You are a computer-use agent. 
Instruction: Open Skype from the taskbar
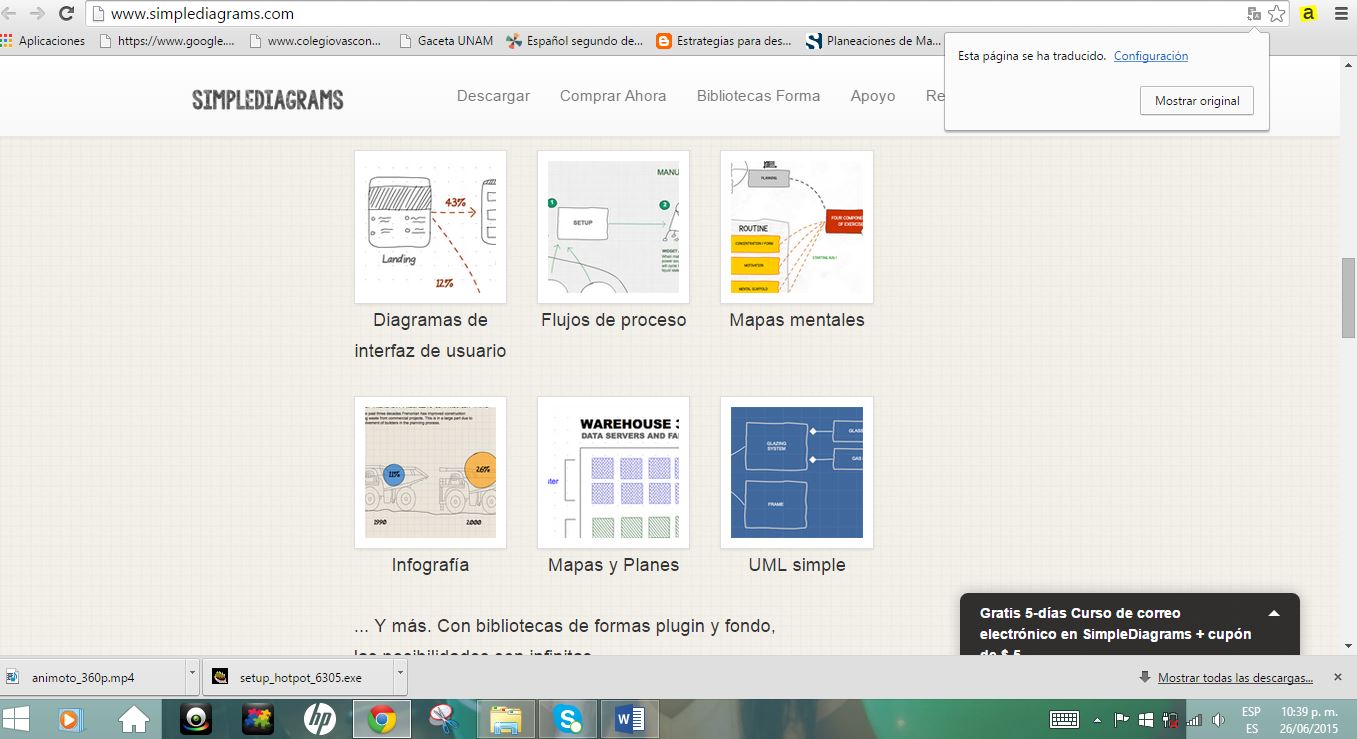[x=568, y=718]
